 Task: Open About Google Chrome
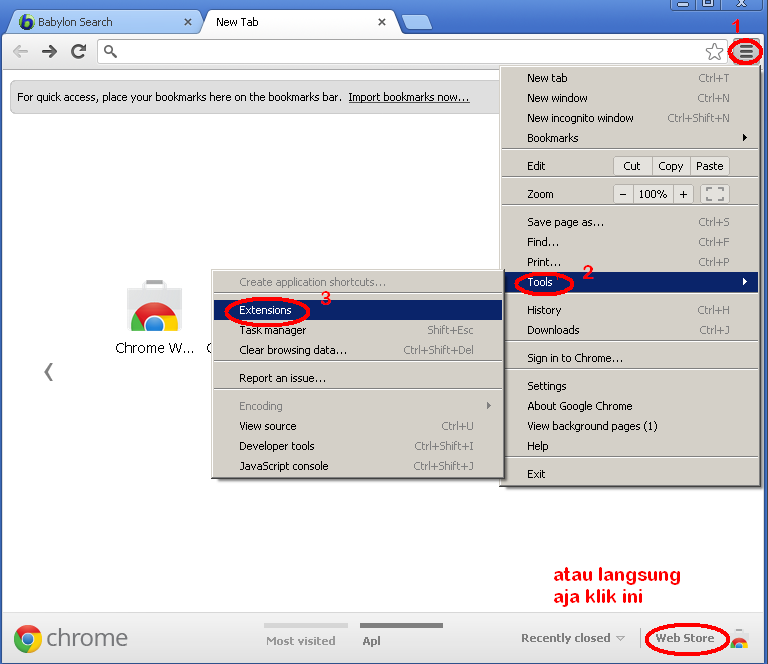tap(630, 406)
